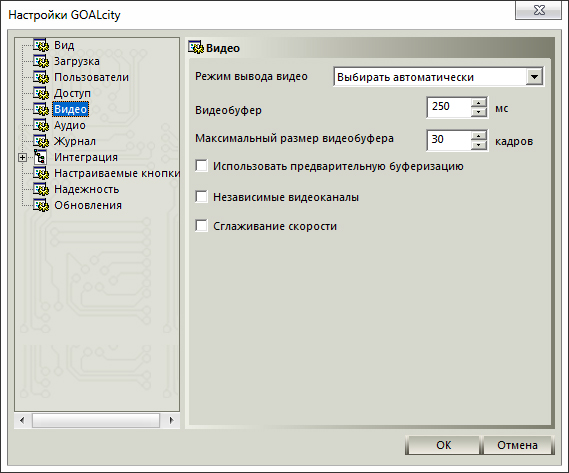Click the settings icon beside Журнал
This screenshot has height=473, width=569.
(41, 141)
